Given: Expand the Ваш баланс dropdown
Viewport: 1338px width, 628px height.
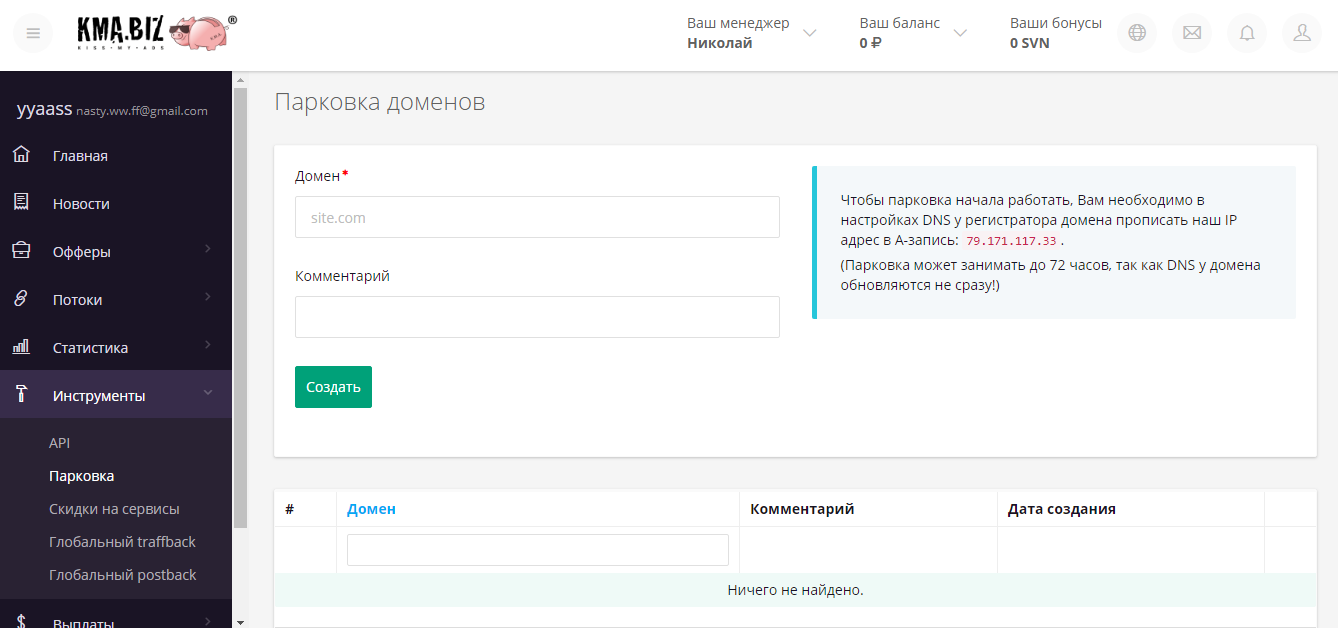Looking at the screenshot, I should (960, 32).
